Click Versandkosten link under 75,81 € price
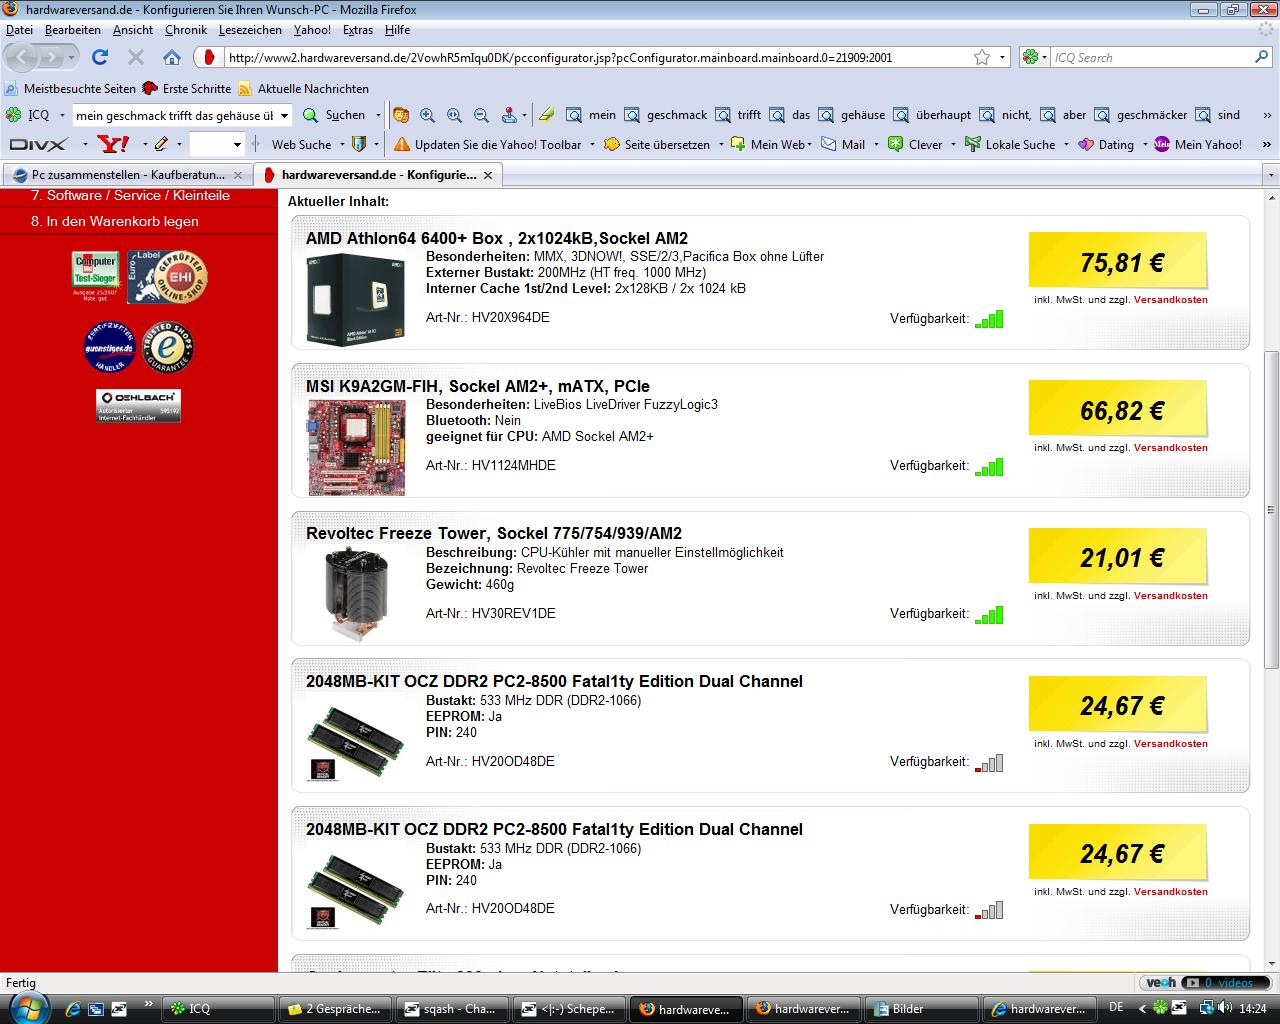Screen dimensions: 1280x1024 [1170, 300]
